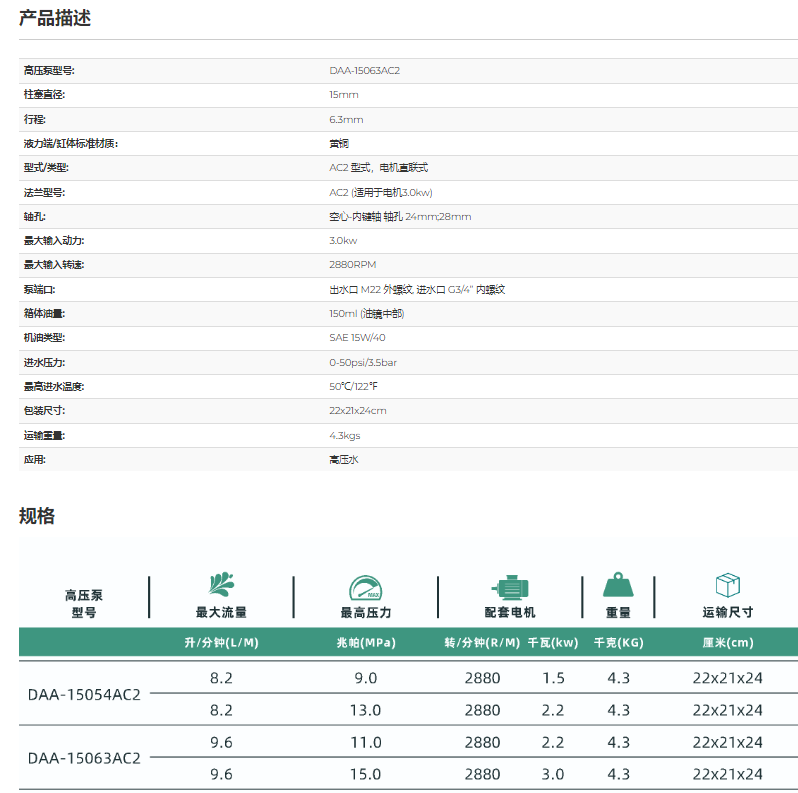Click the 22x21x24cm value beside 包装尺寸

tap(357, 411)
